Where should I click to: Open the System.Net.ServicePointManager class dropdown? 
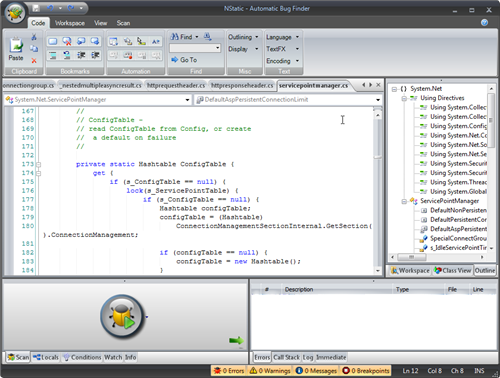coord(98,100)
